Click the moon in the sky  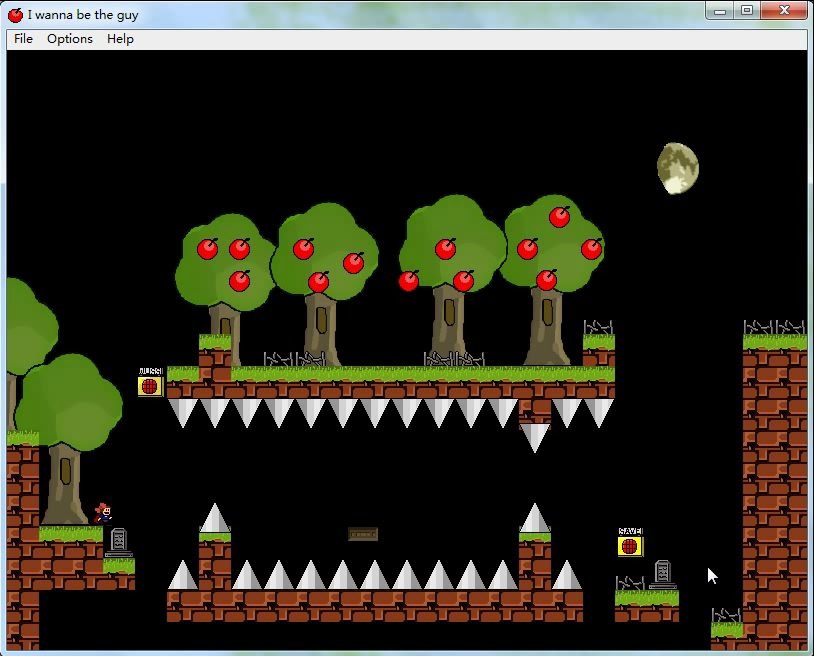(x=677, y=168)
